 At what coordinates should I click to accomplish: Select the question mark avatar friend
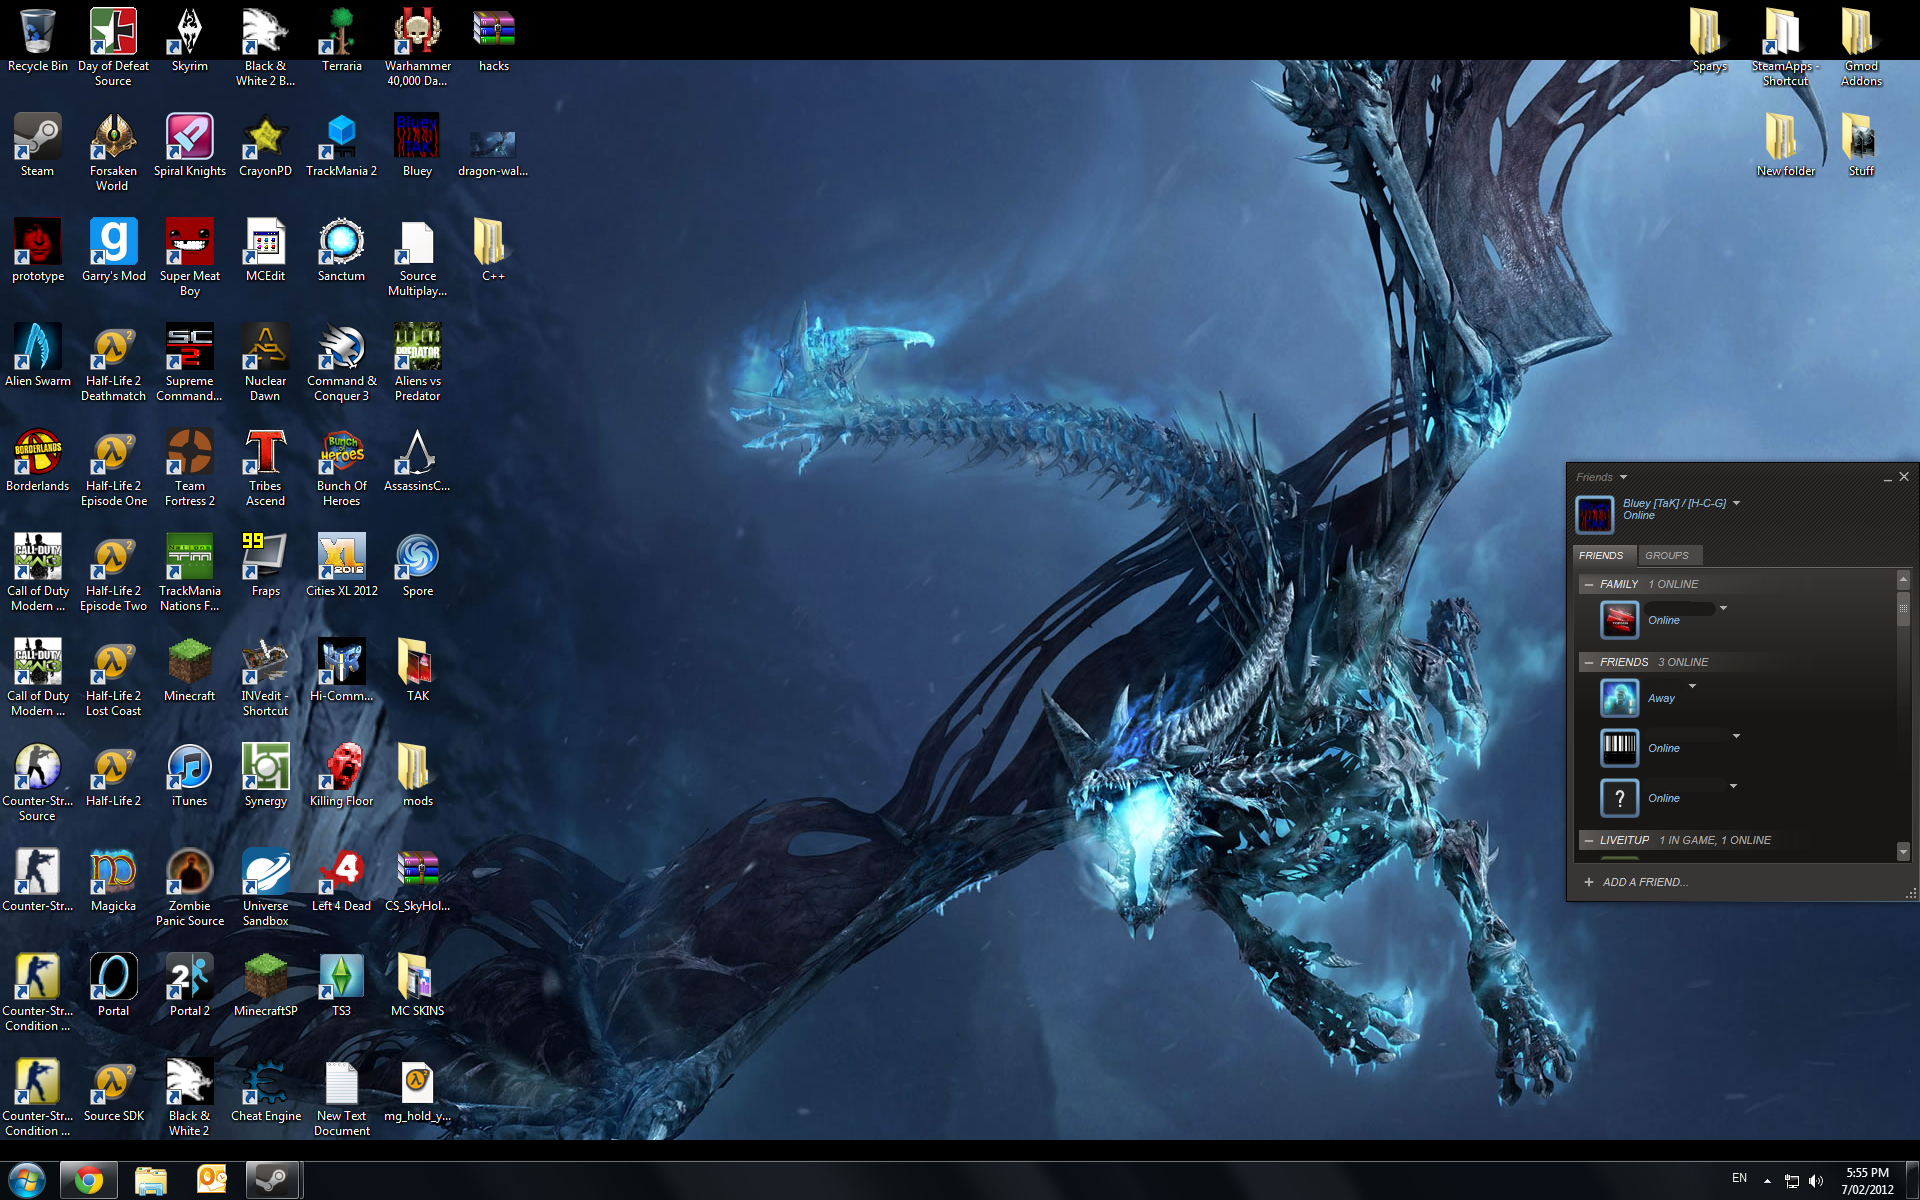[1619, 798]
